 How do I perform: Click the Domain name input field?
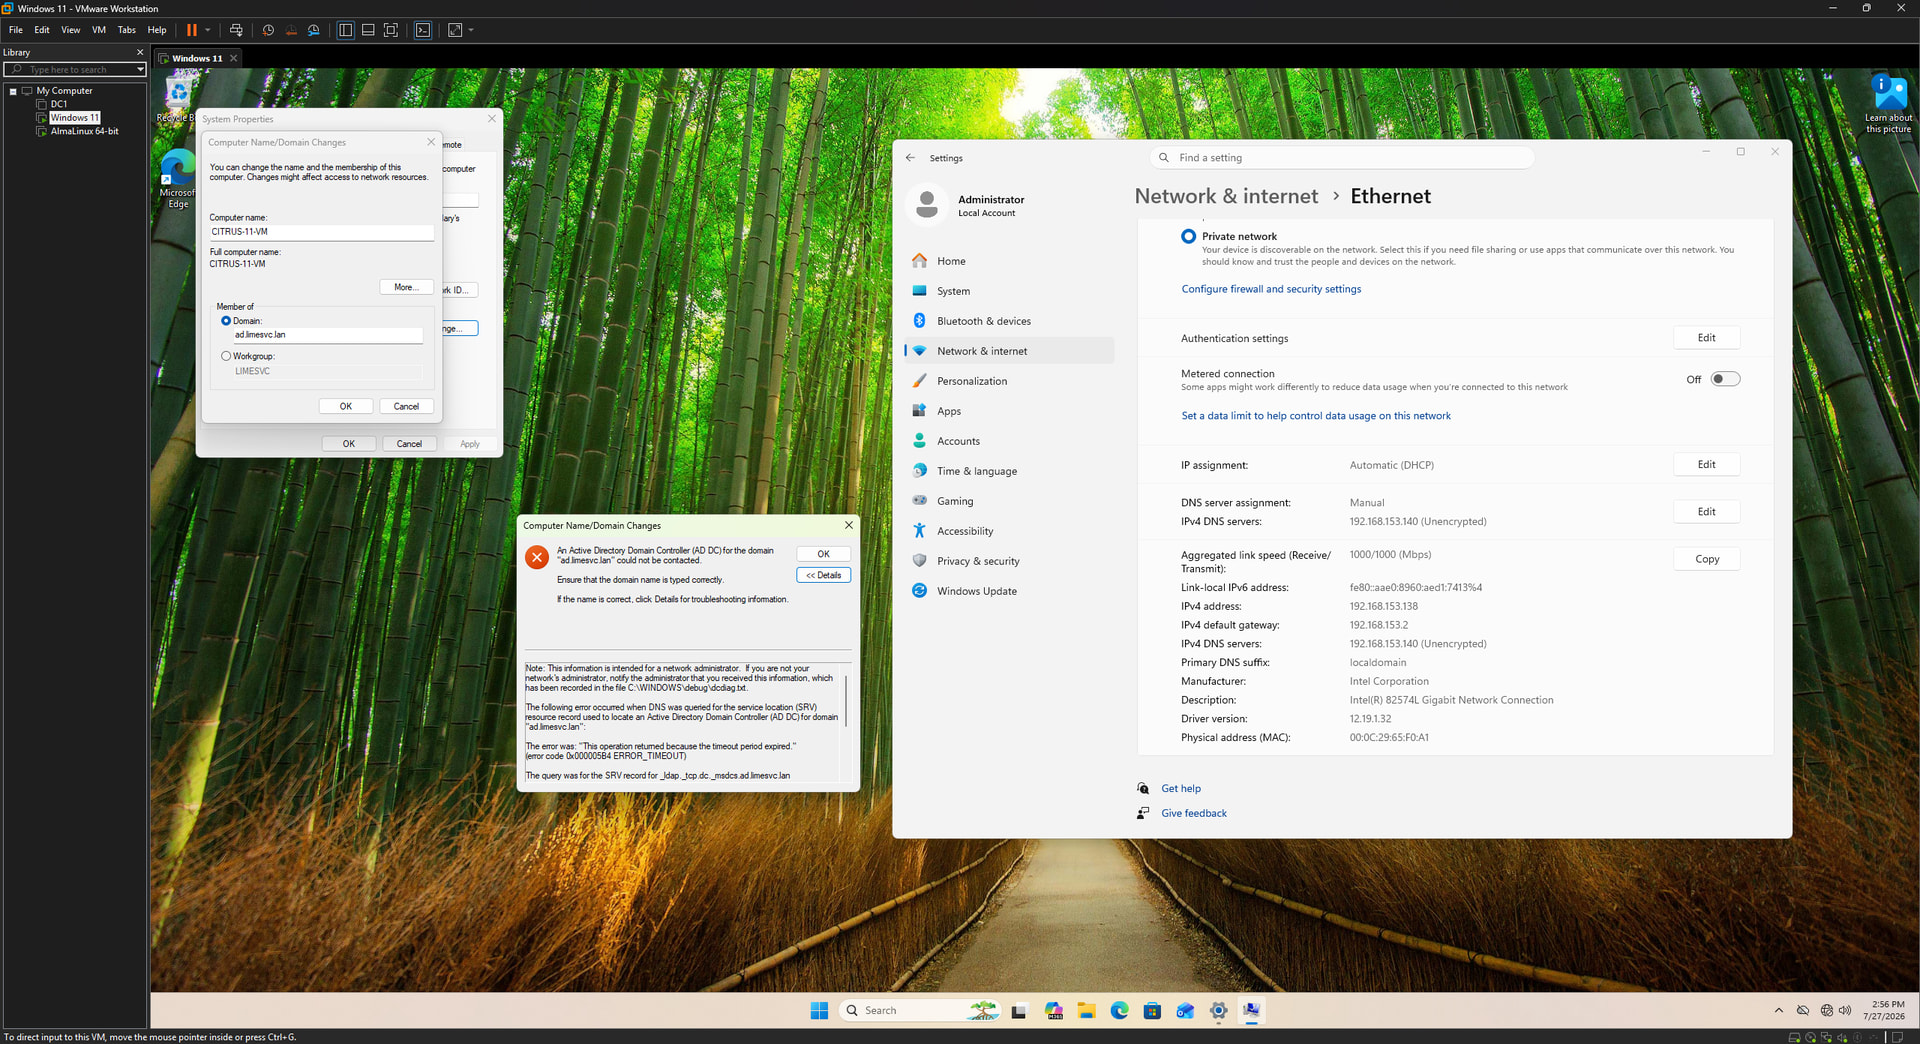[x=328, y=335]
